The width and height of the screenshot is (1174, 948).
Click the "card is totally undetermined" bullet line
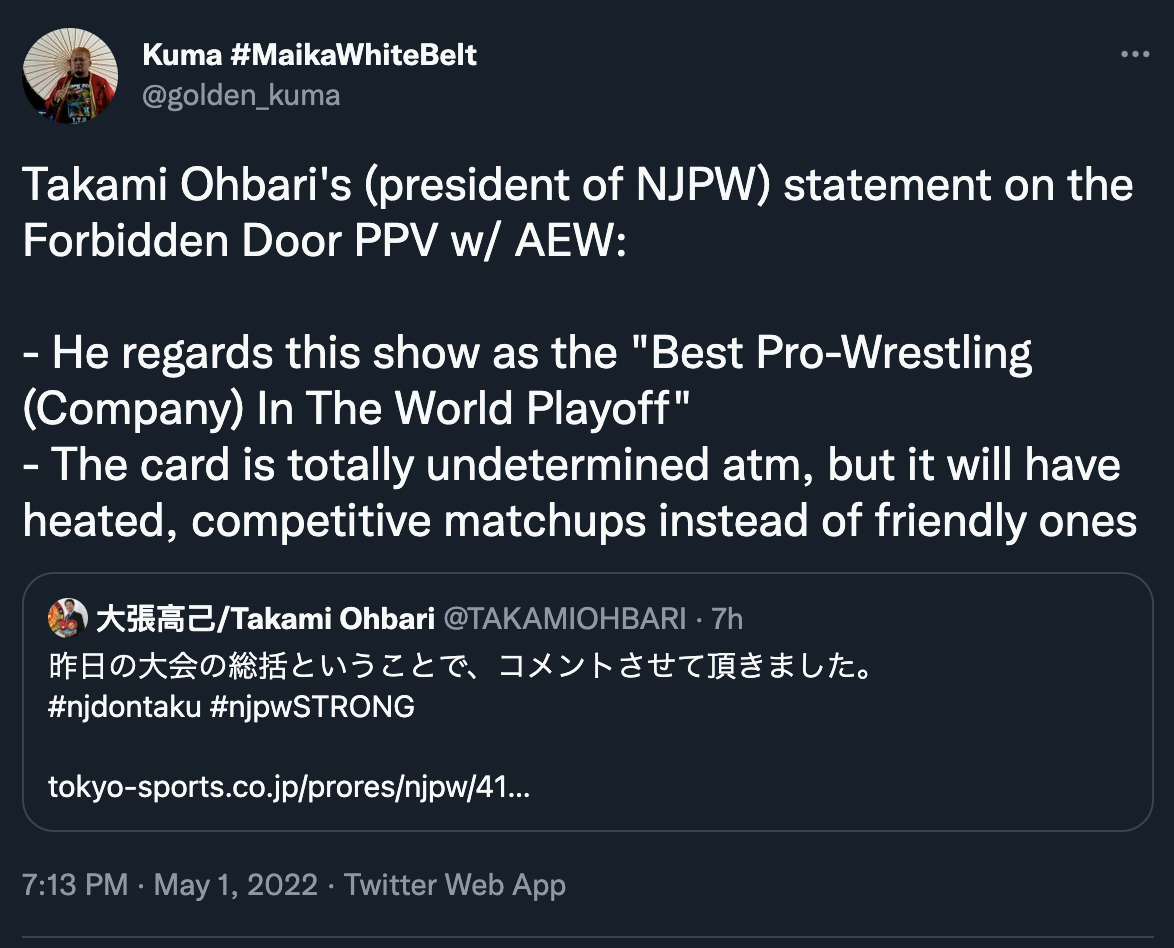pyautogui.click(x=571, y=466)
